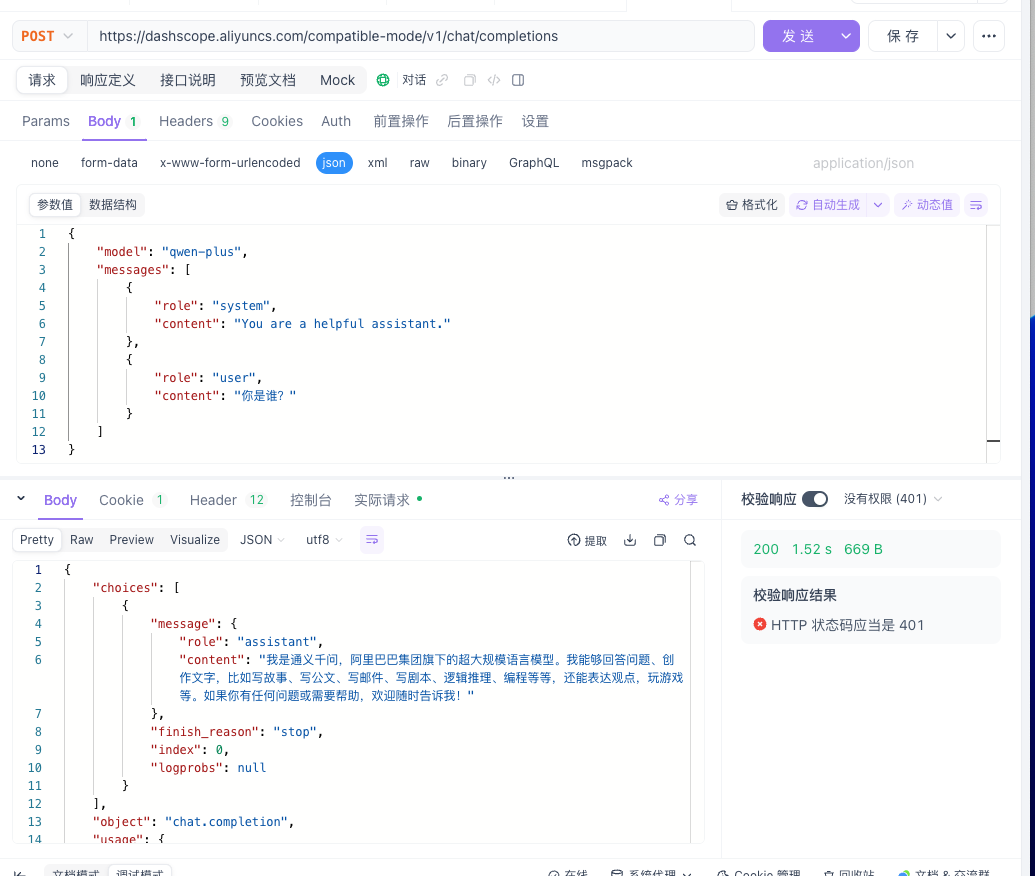Click the request URL input field
The height and width of the screenshot is (876, 1035).
click(x=420, y=36)
